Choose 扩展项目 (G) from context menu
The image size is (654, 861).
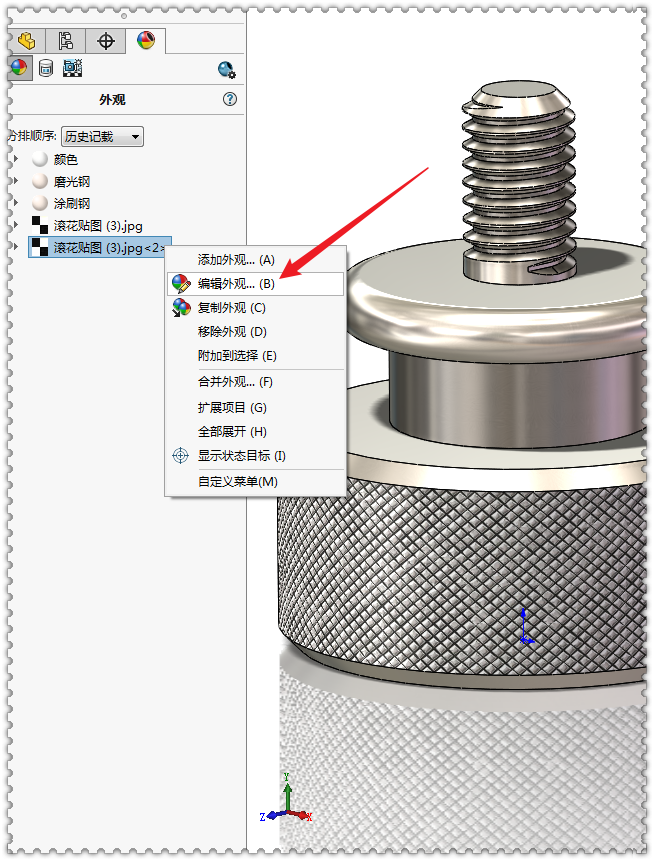point(255,407)
